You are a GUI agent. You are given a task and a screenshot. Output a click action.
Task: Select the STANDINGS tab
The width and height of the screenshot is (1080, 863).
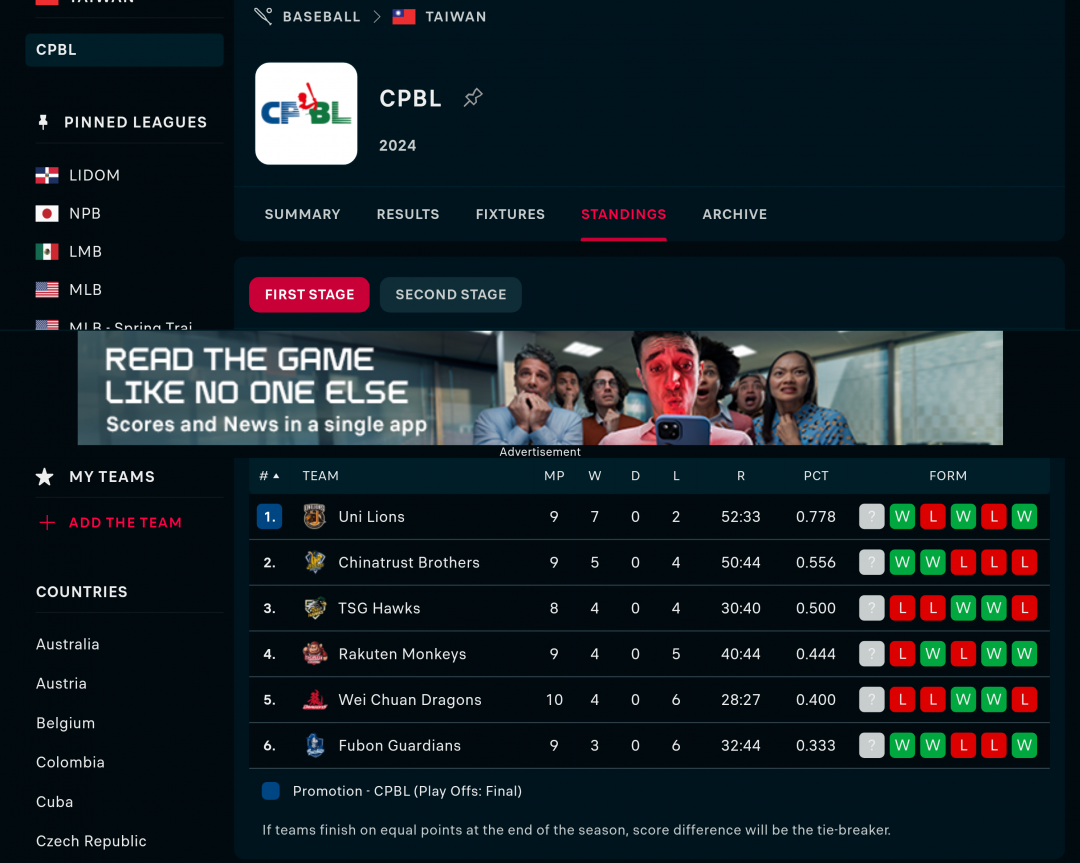(623, 214)
